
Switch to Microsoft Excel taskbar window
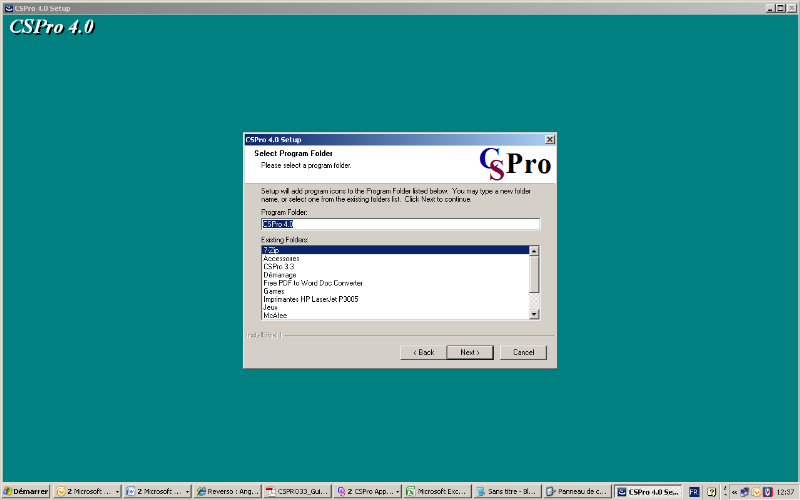(437, 491)
